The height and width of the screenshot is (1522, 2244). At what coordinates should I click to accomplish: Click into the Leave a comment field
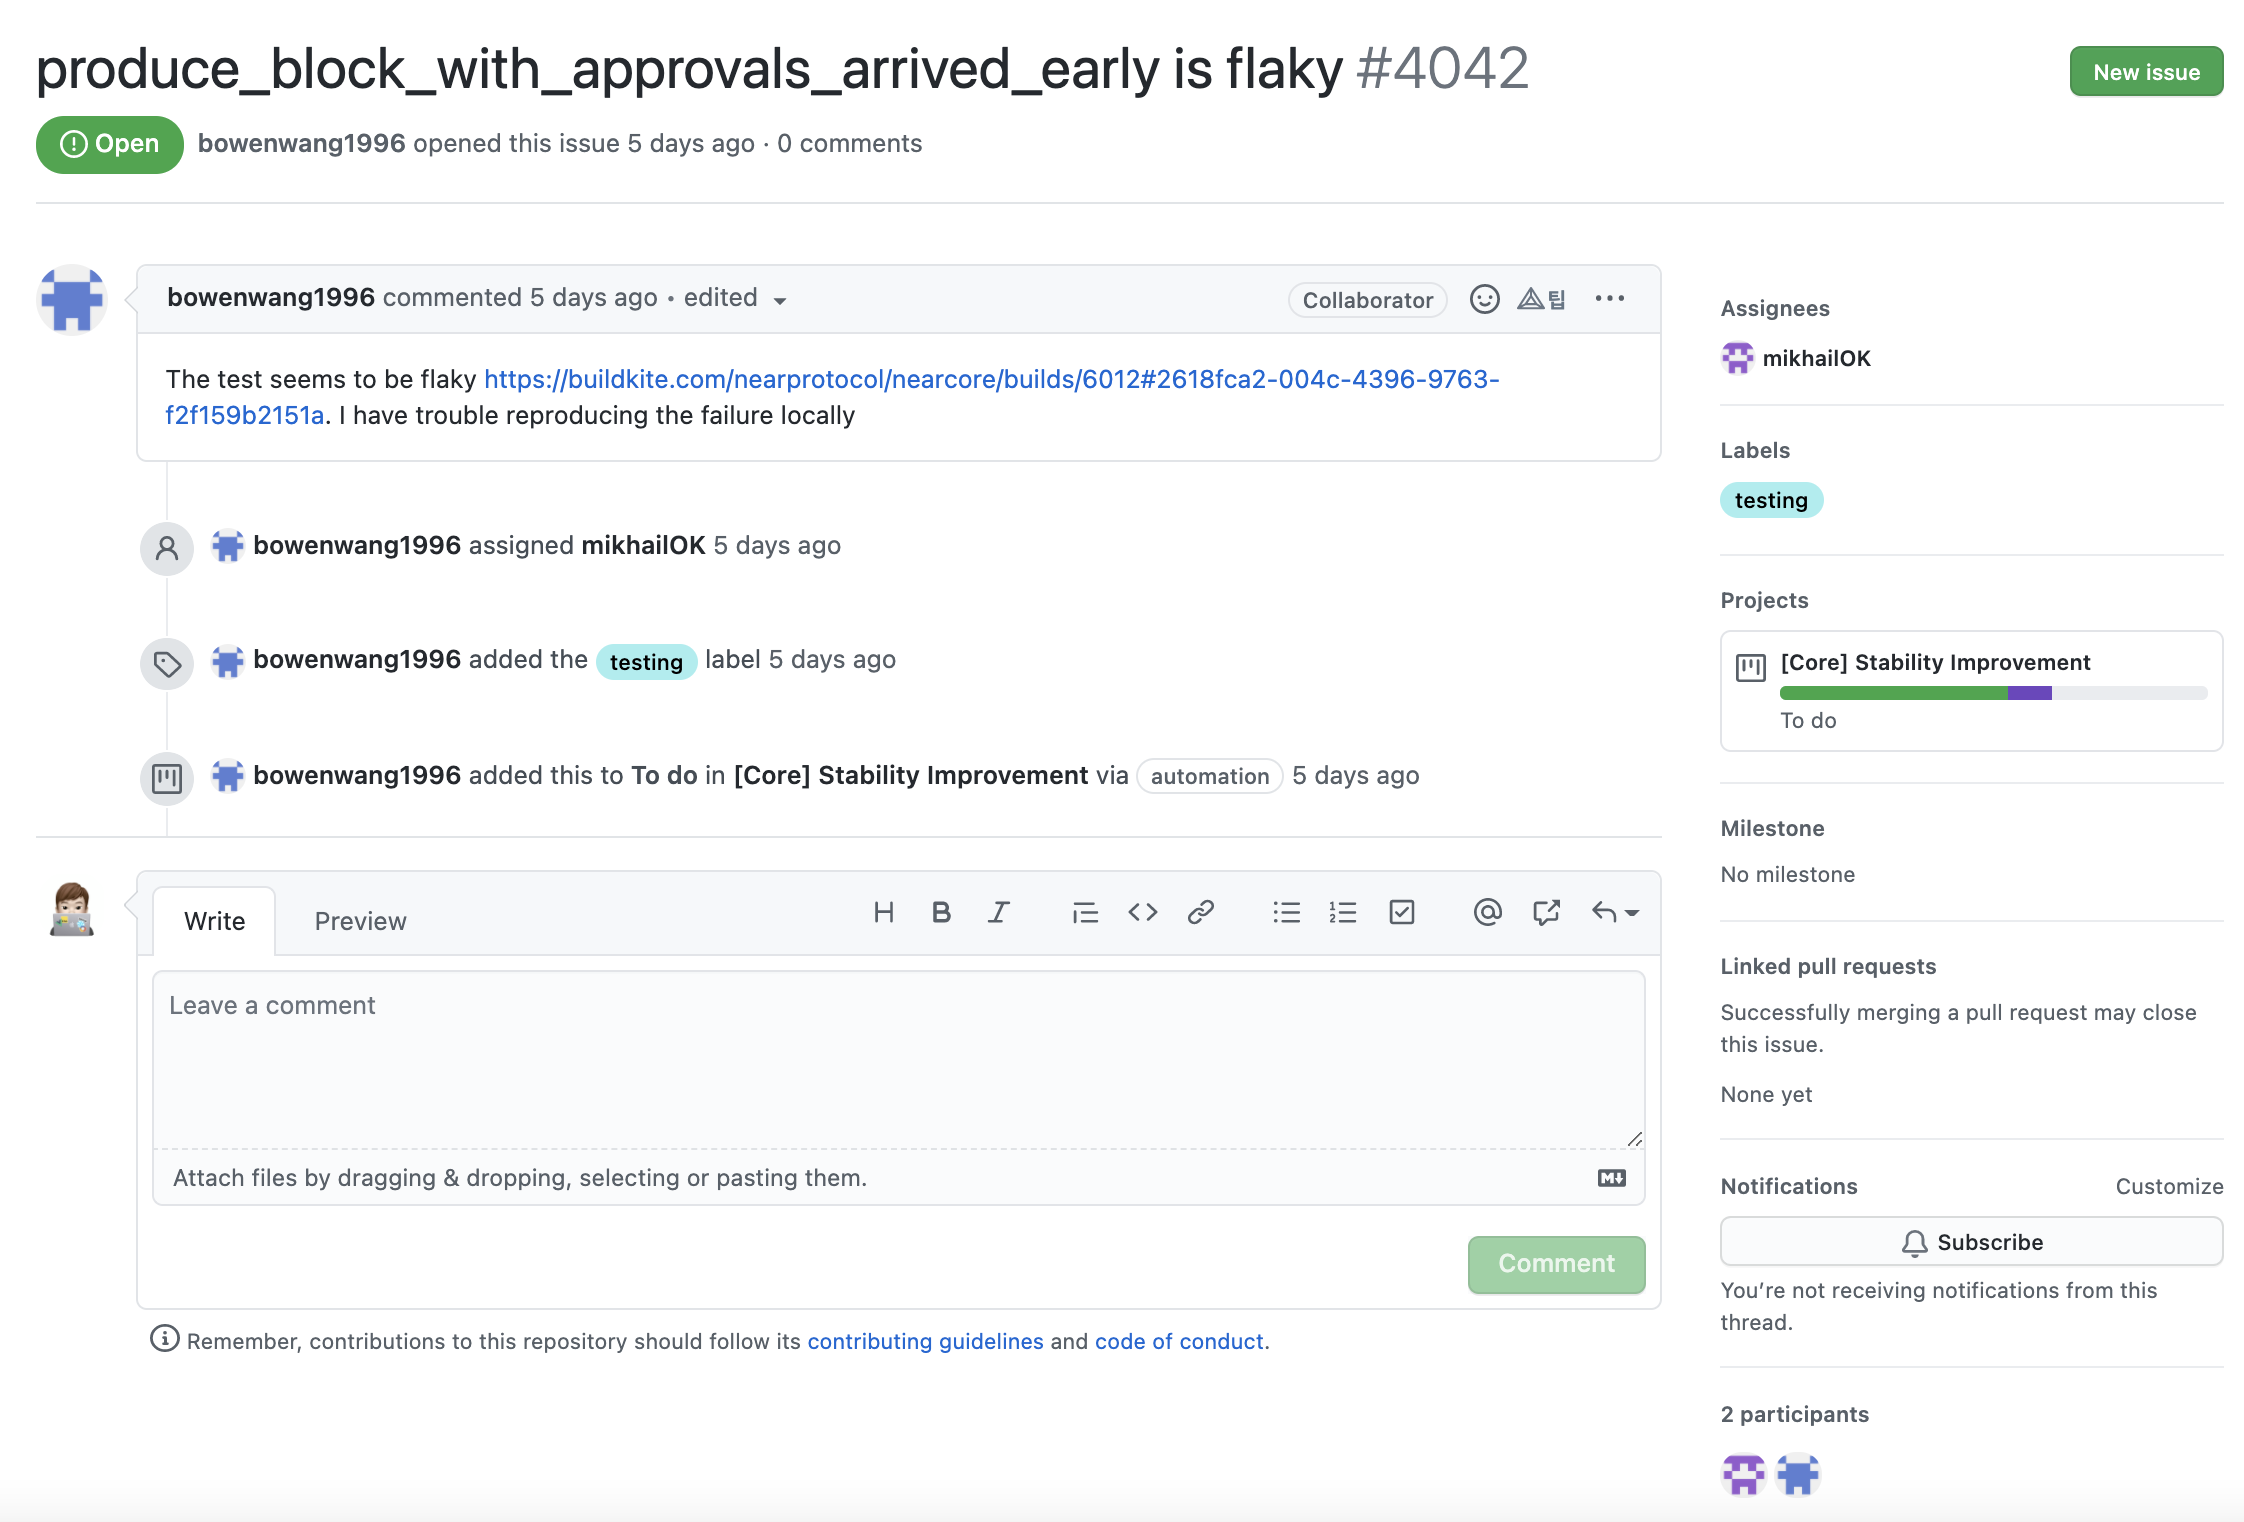tap(898, 1060)
